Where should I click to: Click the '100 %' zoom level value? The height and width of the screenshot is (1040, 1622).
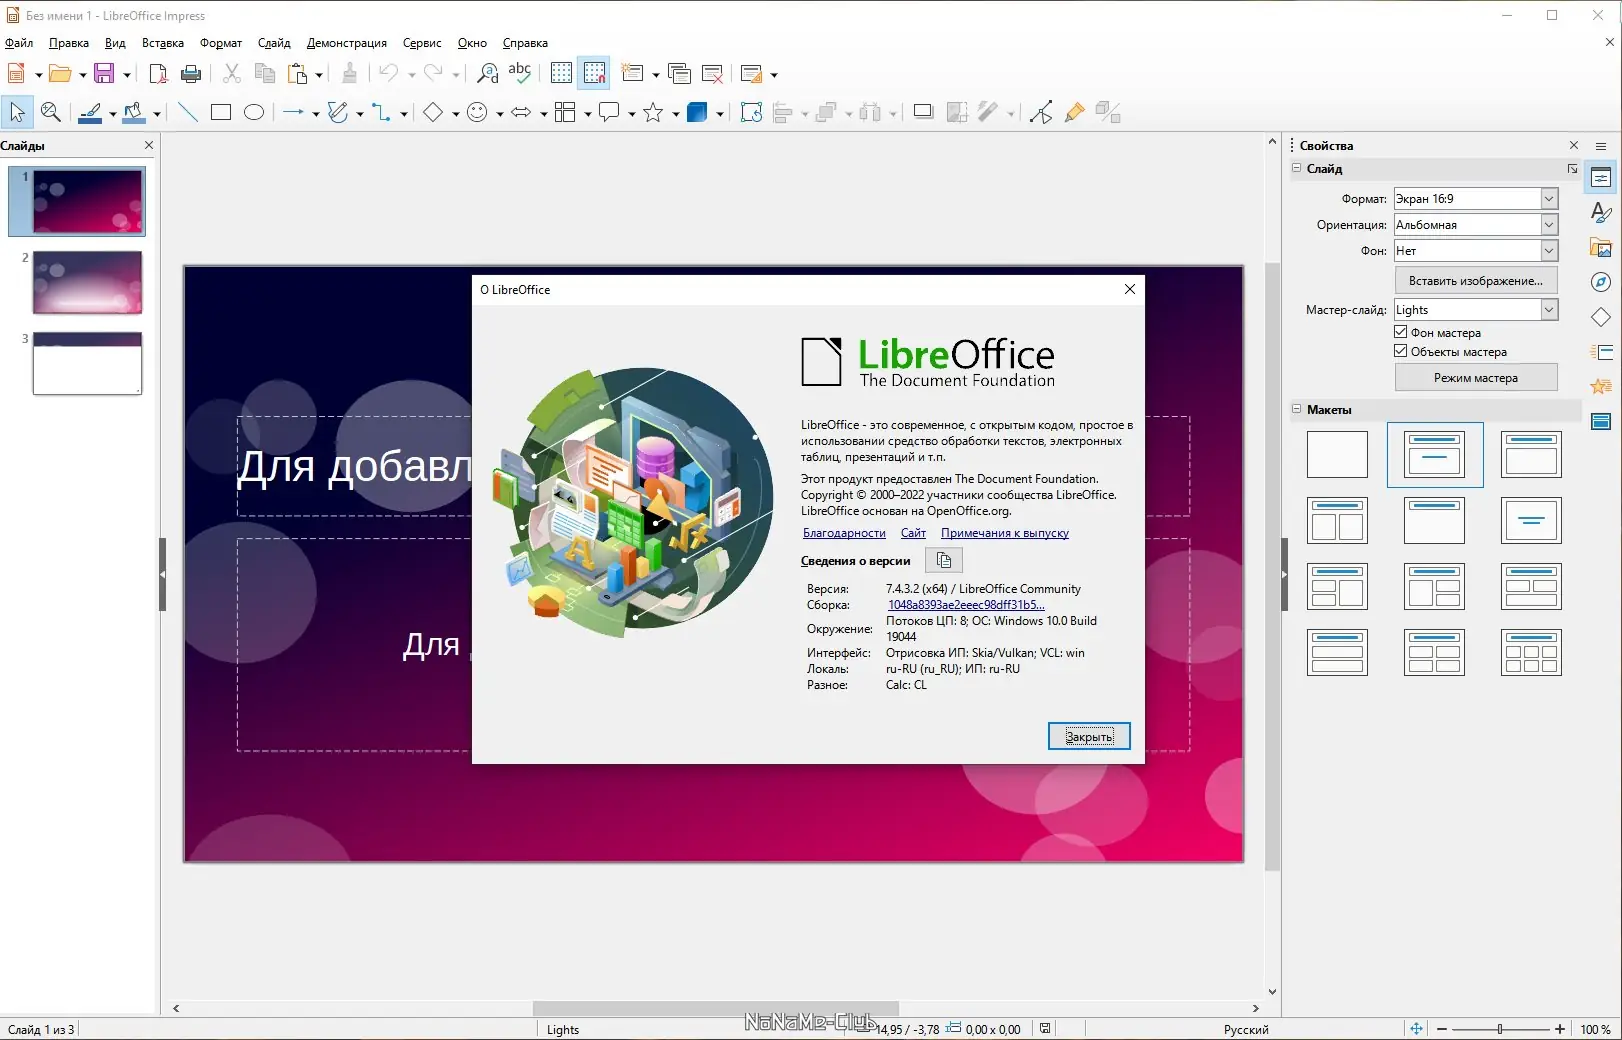pyautogui.click(x=1595, y=1029)
